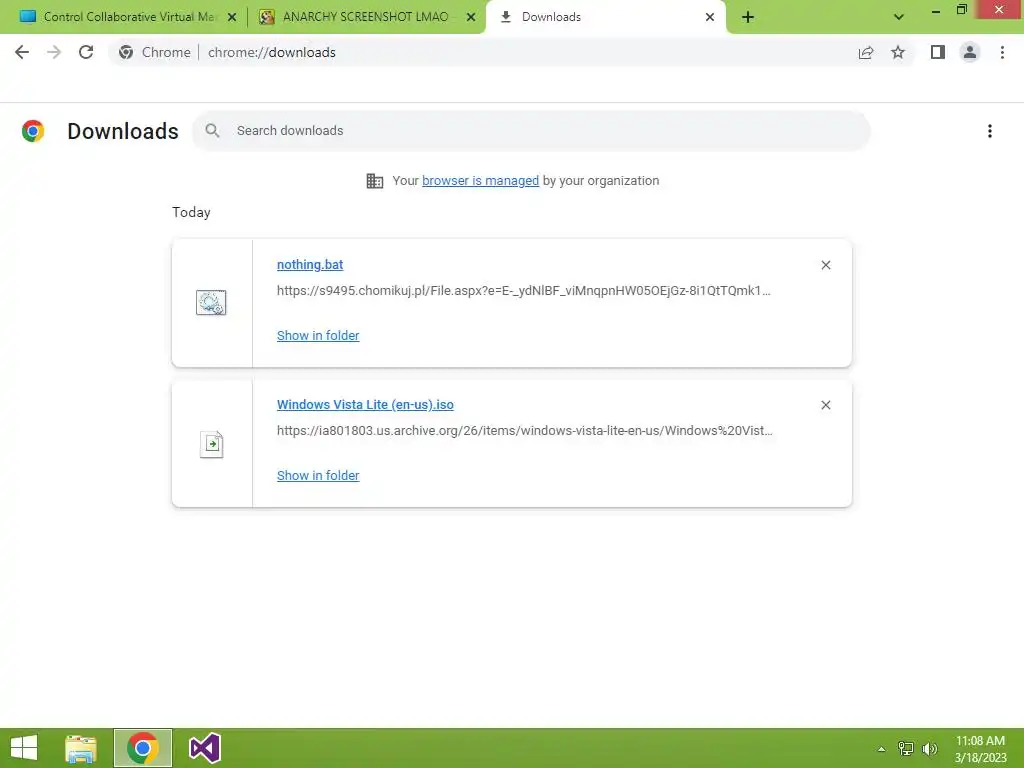Launch Visual Studio from taskbar
1024x768 pixels.
coord(204,748)
